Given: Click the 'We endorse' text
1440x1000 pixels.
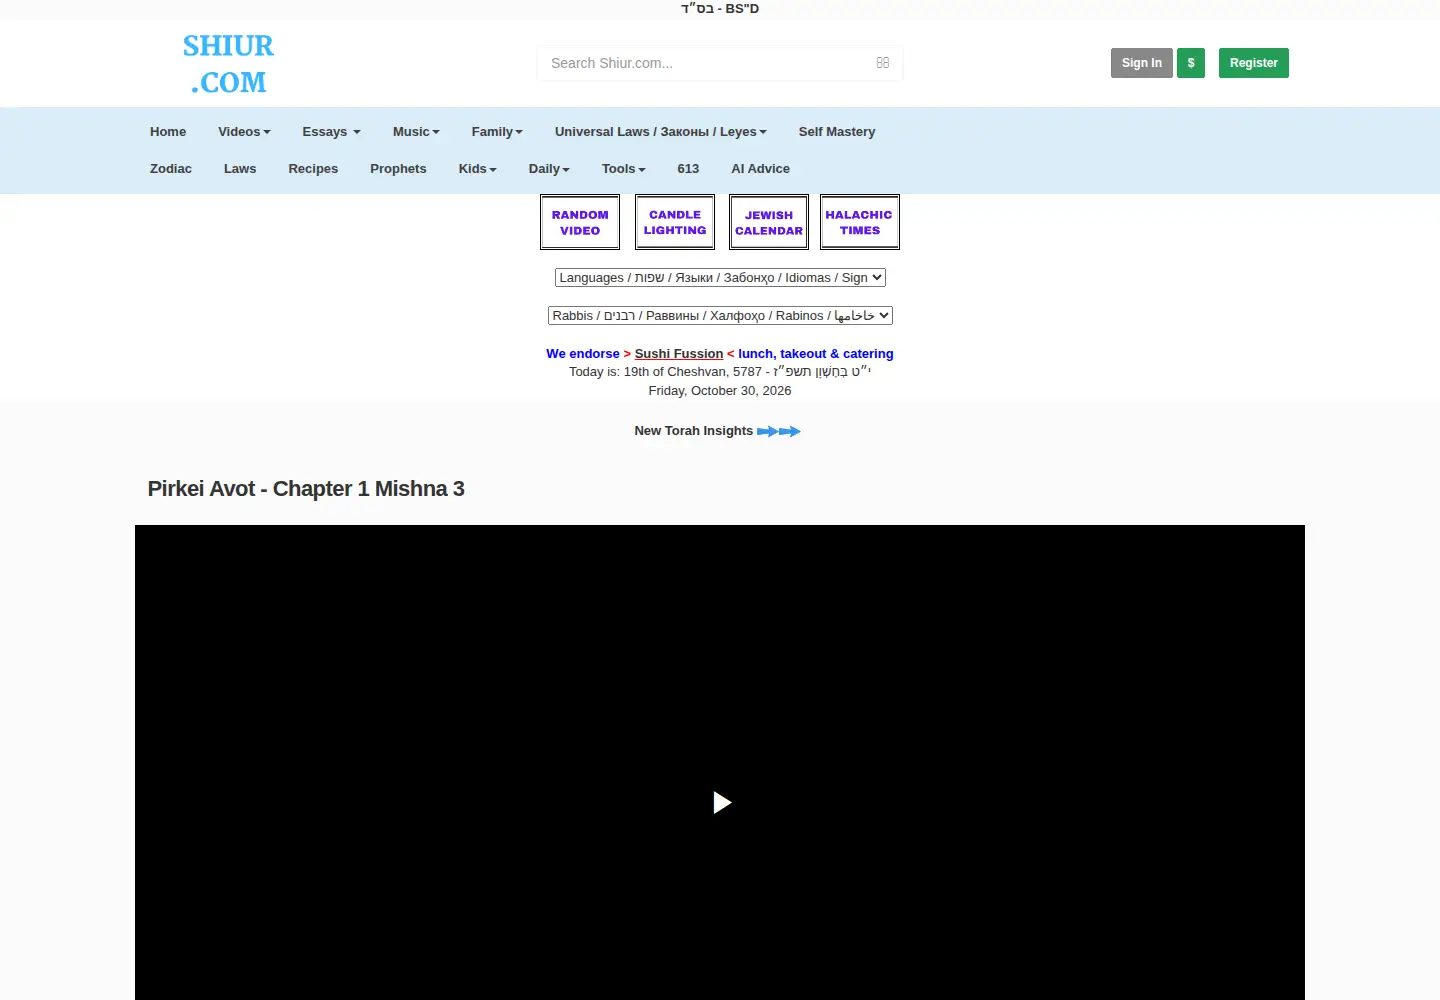Looking at the screenshot, I should coord(583,354).
